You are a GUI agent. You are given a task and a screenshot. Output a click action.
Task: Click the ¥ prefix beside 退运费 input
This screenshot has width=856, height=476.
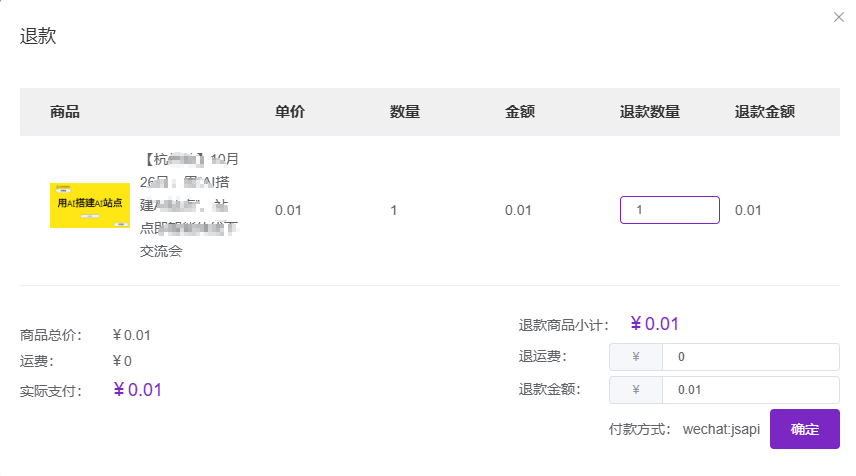click(x=634, y=357)
